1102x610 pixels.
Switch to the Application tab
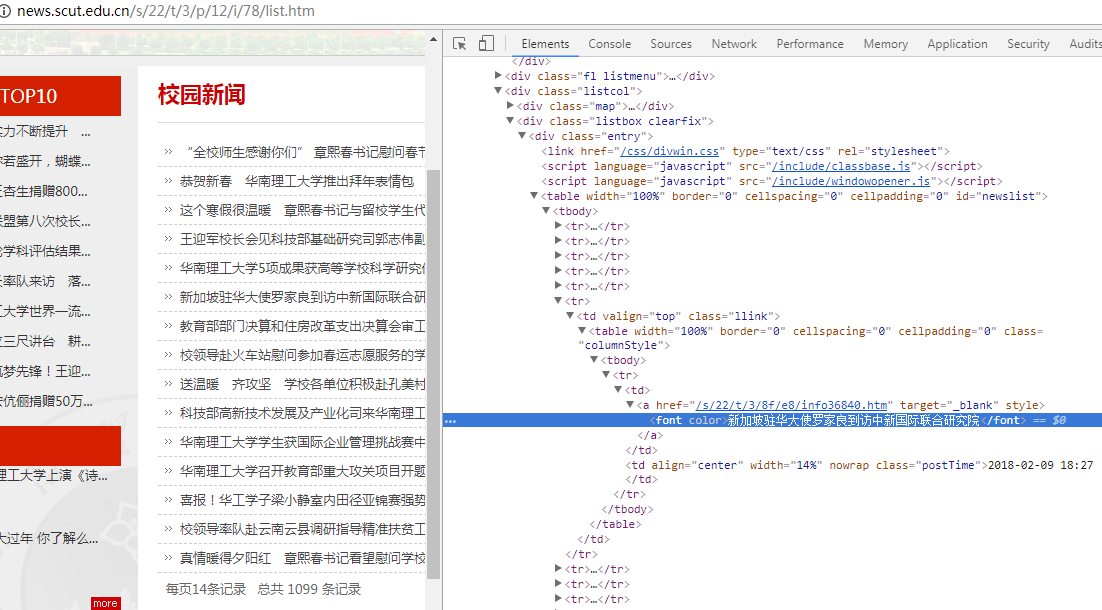pos(957,44)
